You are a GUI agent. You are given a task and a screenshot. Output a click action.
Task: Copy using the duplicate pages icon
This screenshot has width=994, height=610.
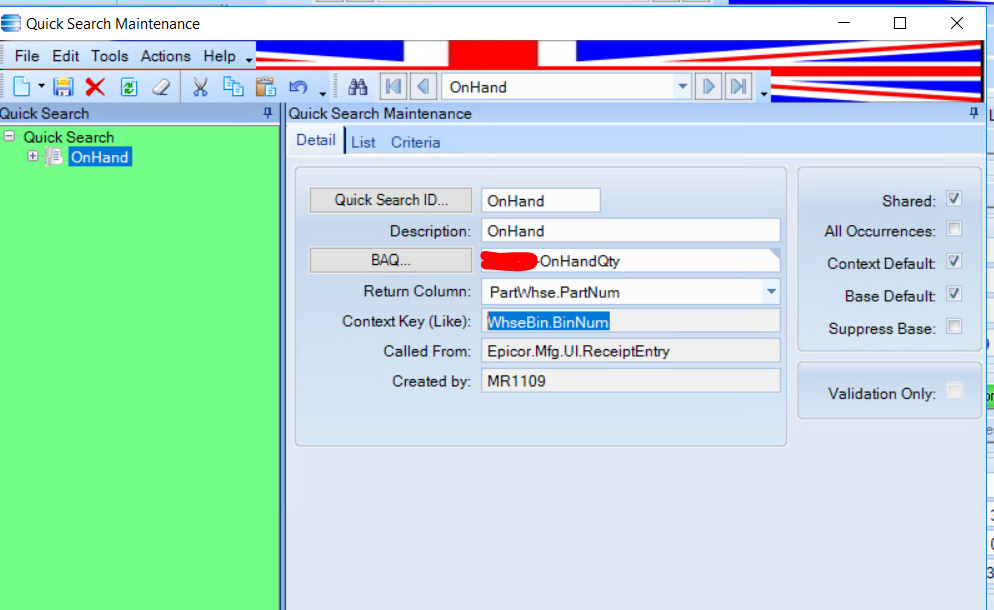tap(233, 86)
